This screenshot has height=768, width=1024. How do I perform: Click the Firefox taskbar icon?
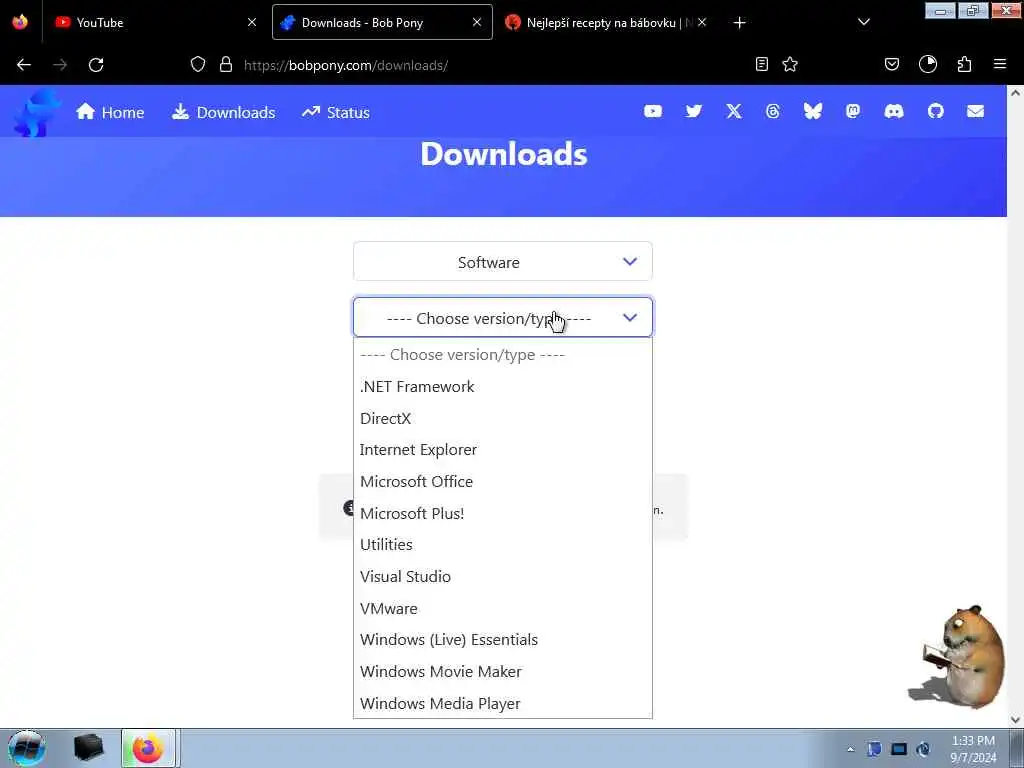(x=148, y=748)
